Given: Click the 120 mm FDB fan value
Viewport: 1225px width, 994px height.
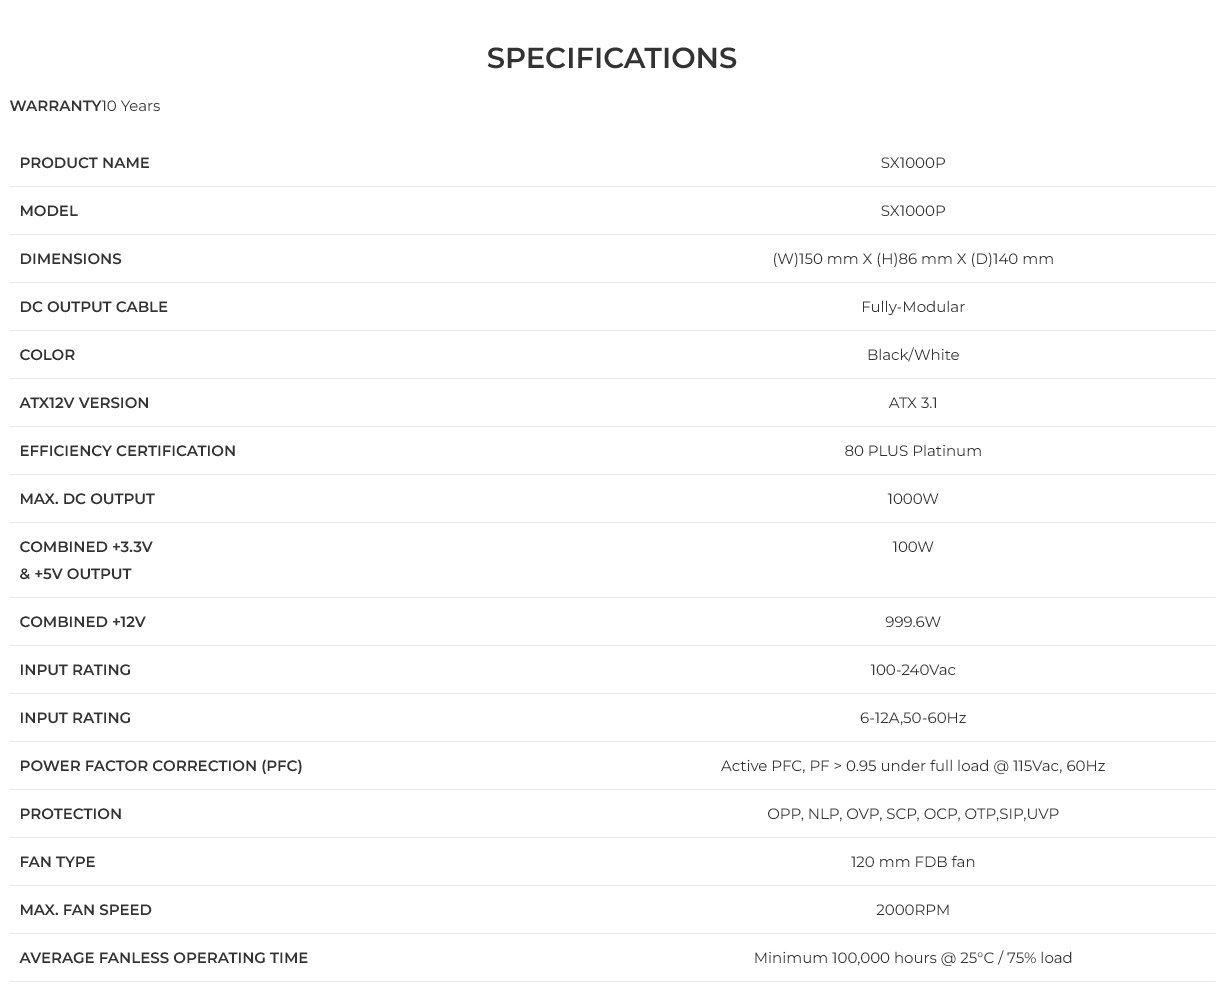Looking at the screenshot, I should [912, 862].
